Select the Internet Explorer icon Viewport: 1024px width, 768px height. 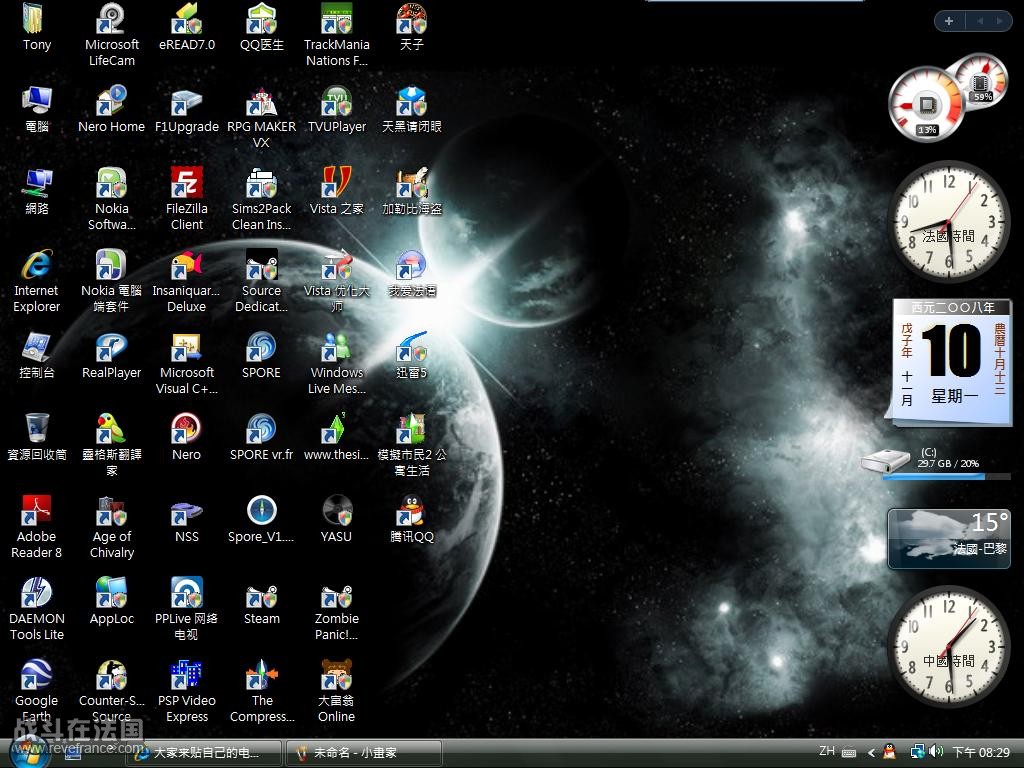pyautogui.click(x=37, y=264)
